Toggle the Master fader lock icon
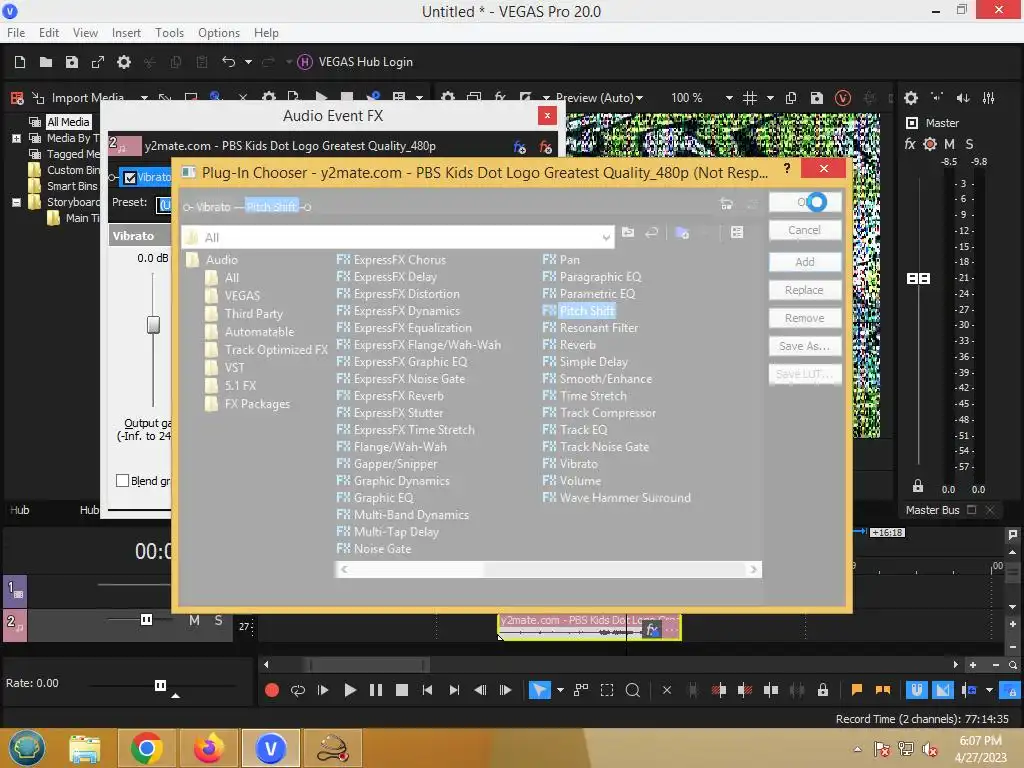The width and height of the screenshot is (1024, 768). click(x=918, y=487)
